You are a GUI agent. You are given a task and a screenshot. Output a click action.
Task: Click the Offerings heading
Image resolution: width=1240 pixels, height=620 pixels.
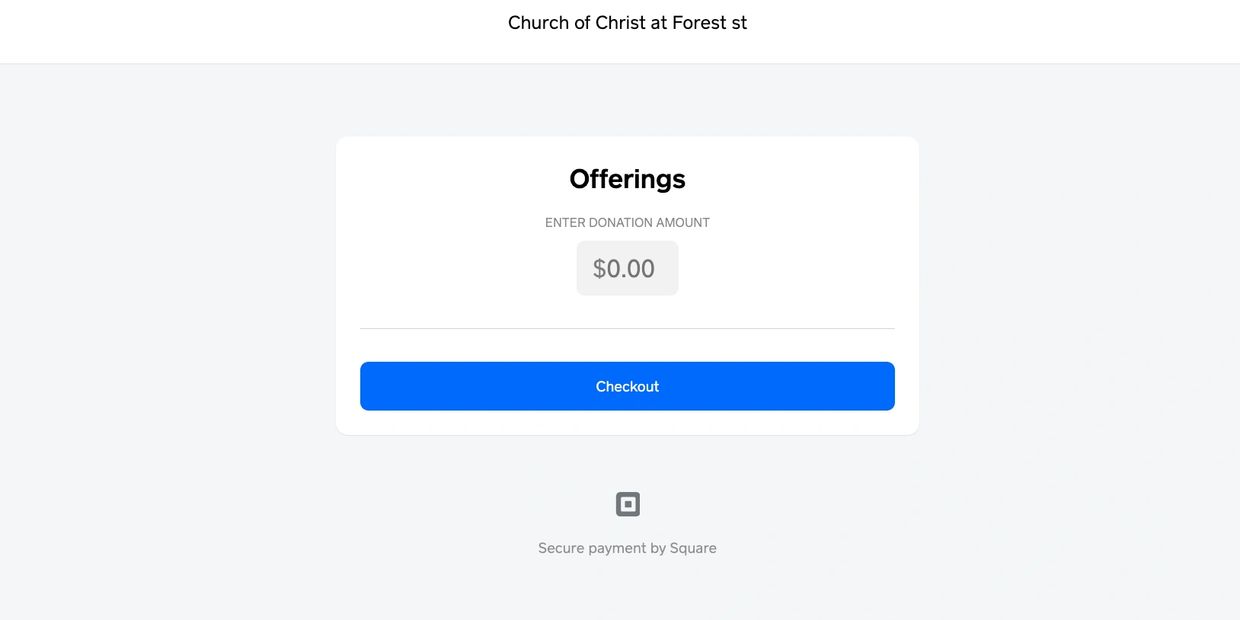coord(627,178)
